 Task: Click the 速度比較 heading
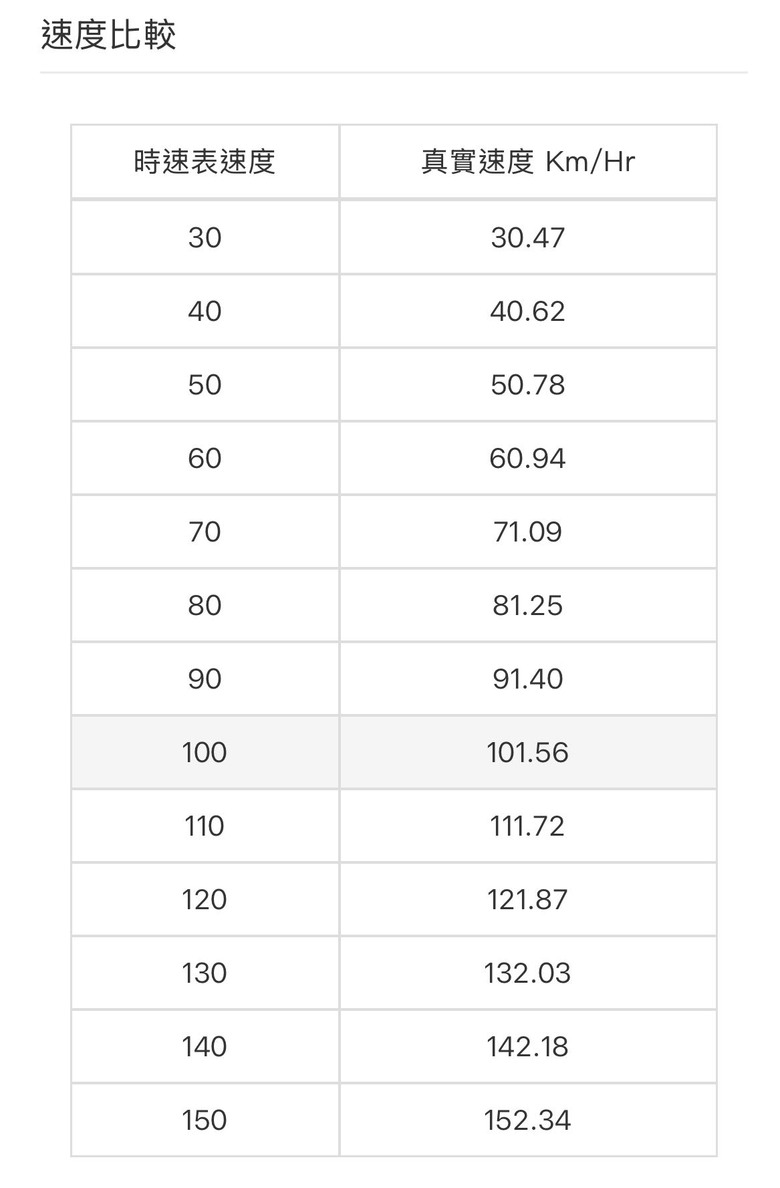108,36
